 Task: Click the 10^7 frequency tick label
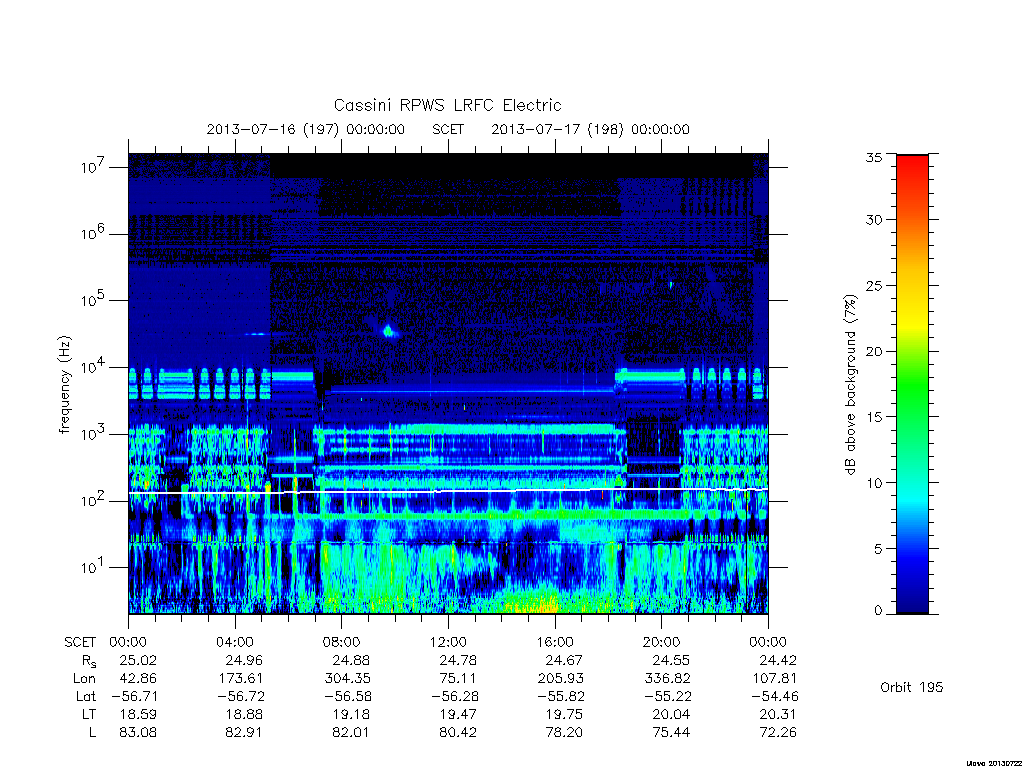[x=93, y=167]
